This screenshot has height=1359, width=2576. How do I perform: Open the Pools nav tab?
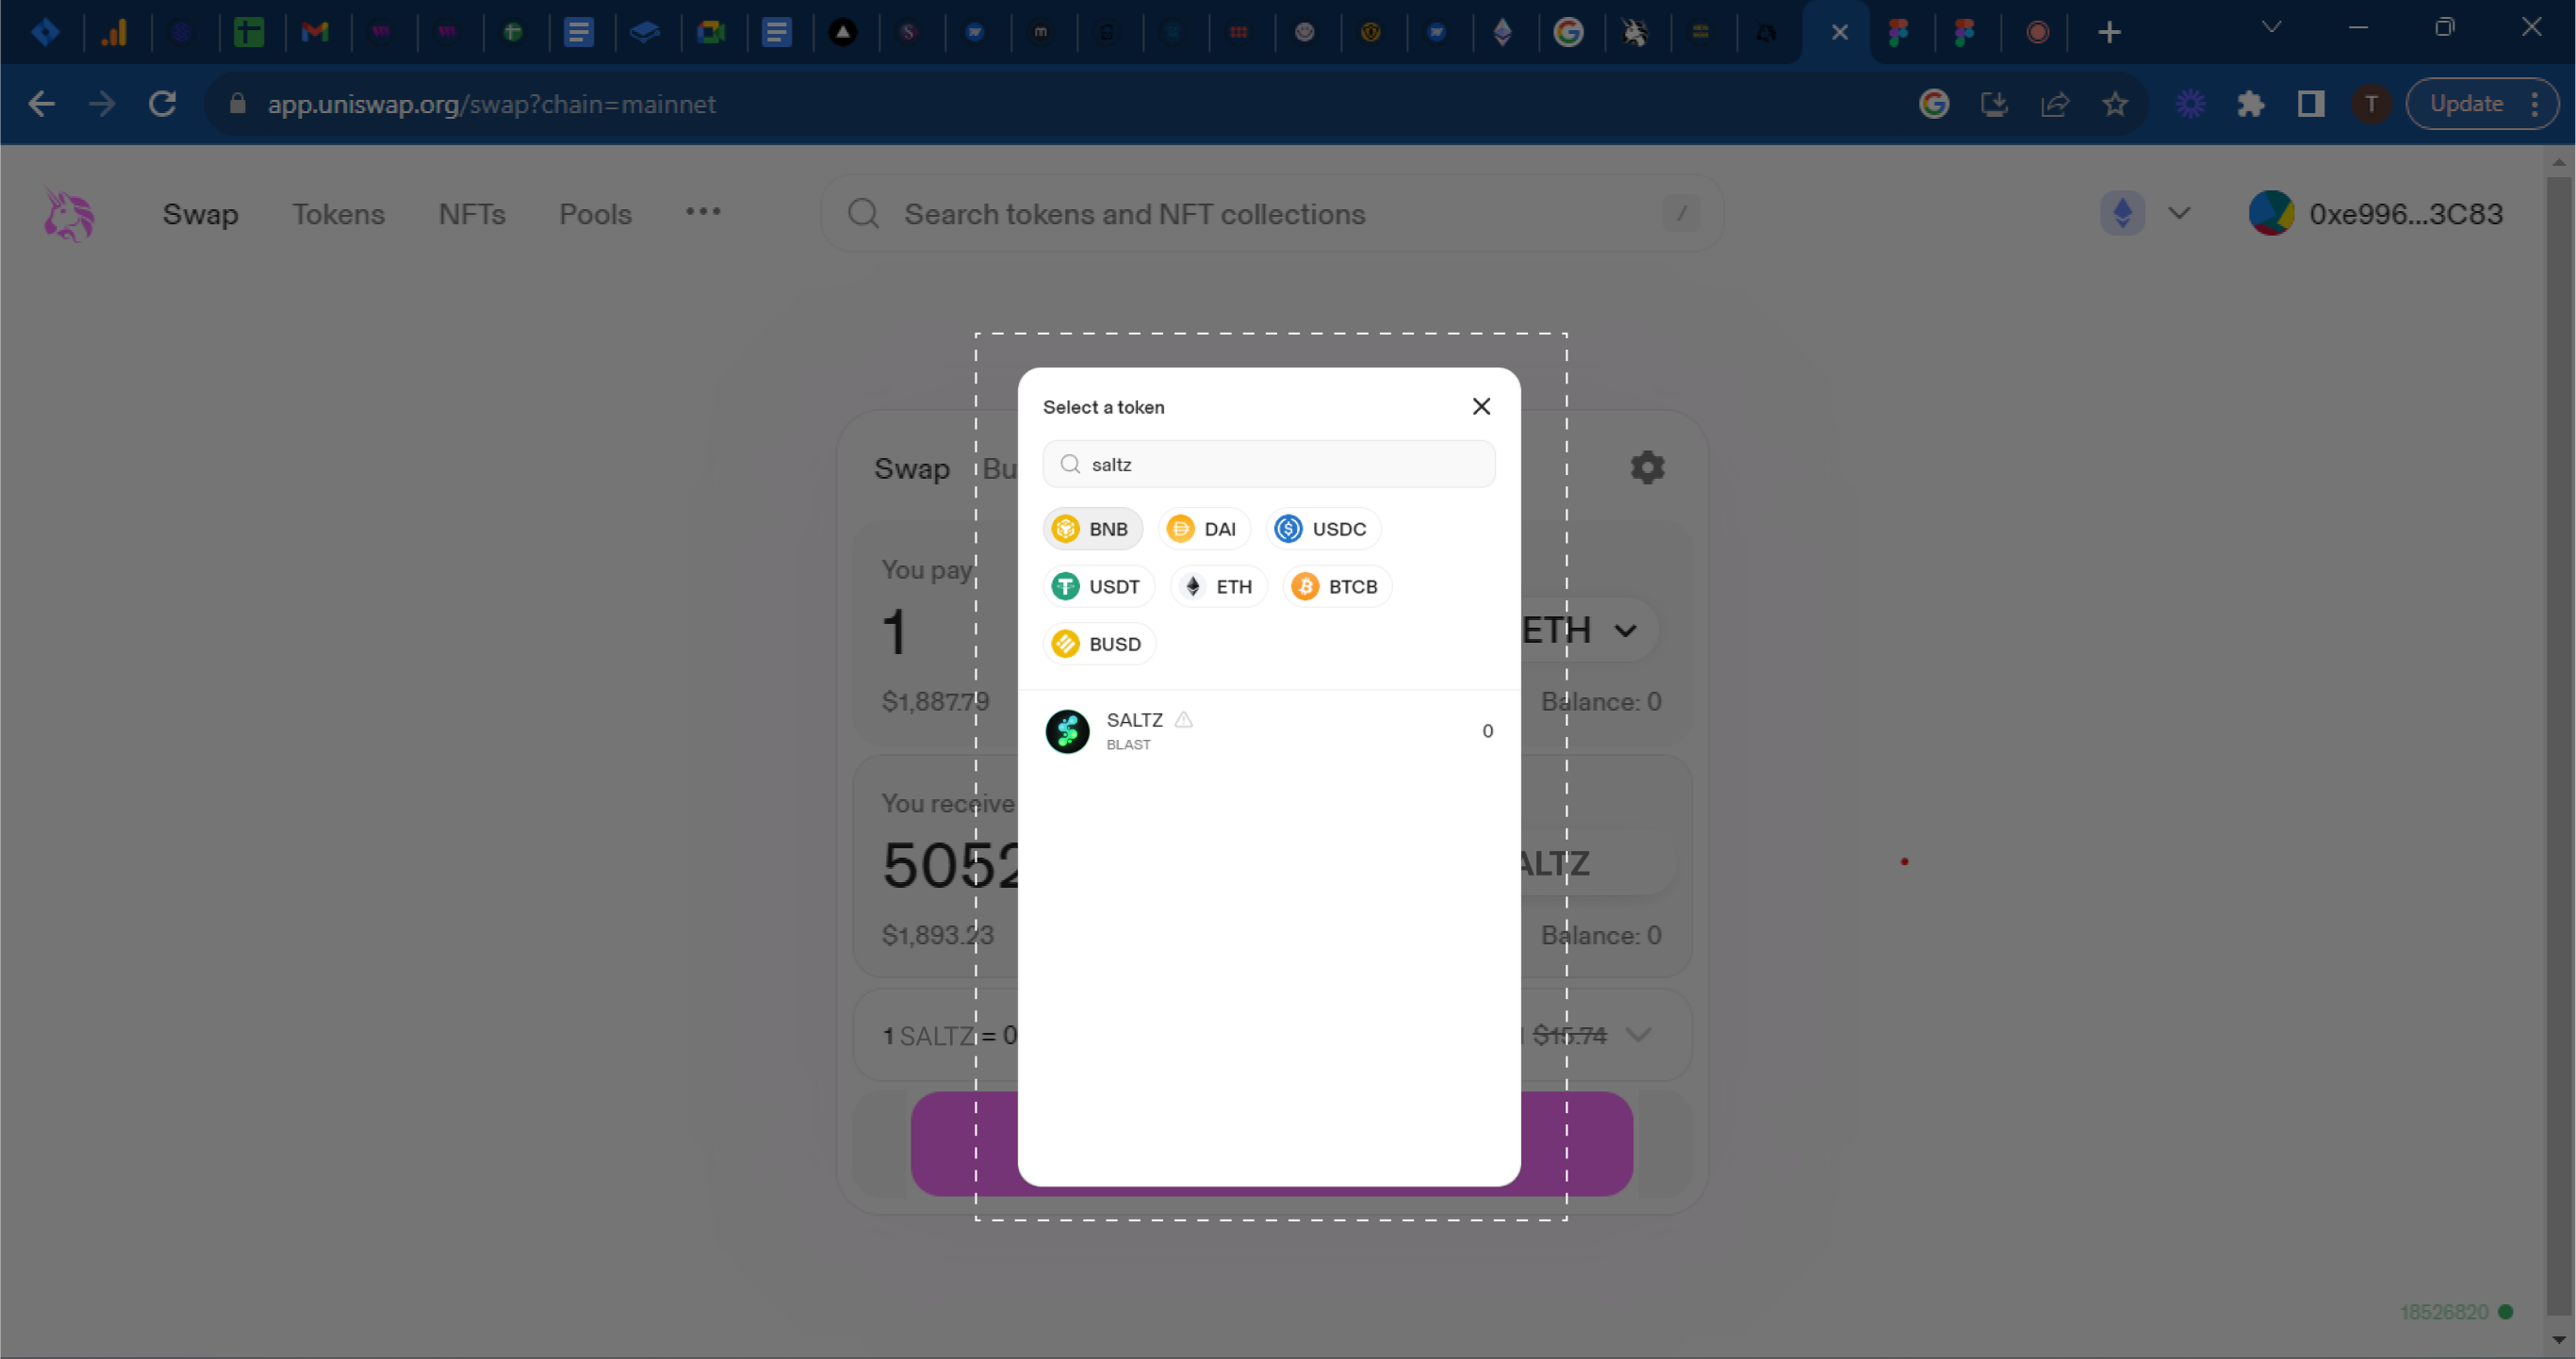click(x=595, y=214)
